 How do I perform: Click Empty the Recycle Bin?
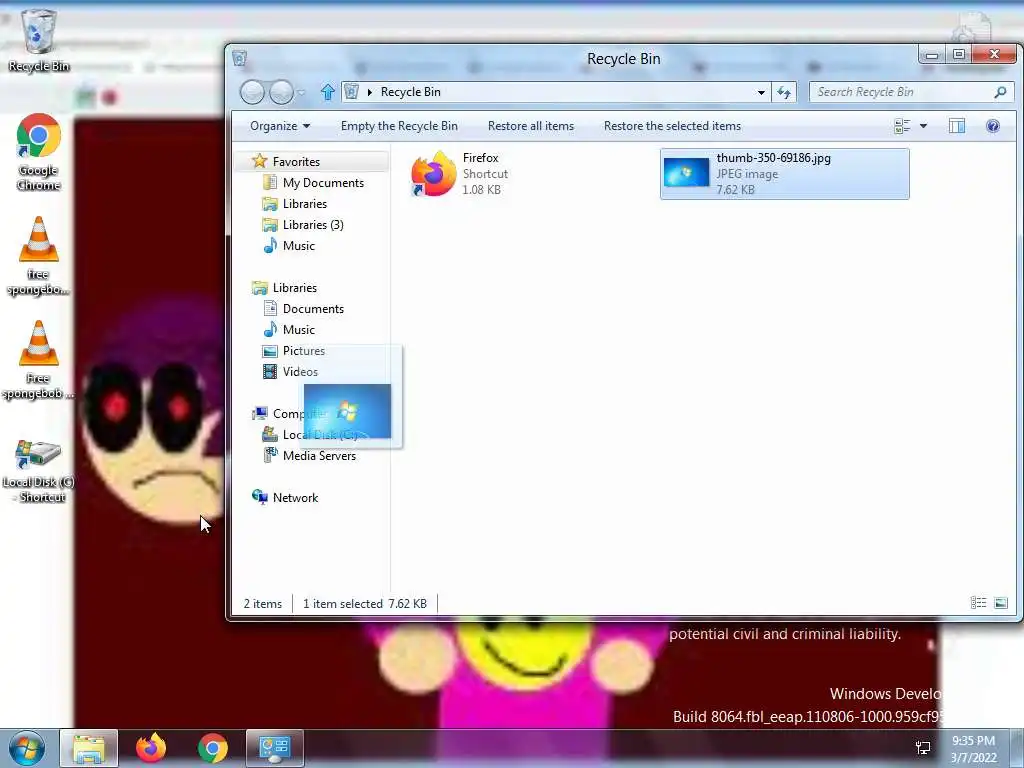(399, 126)
